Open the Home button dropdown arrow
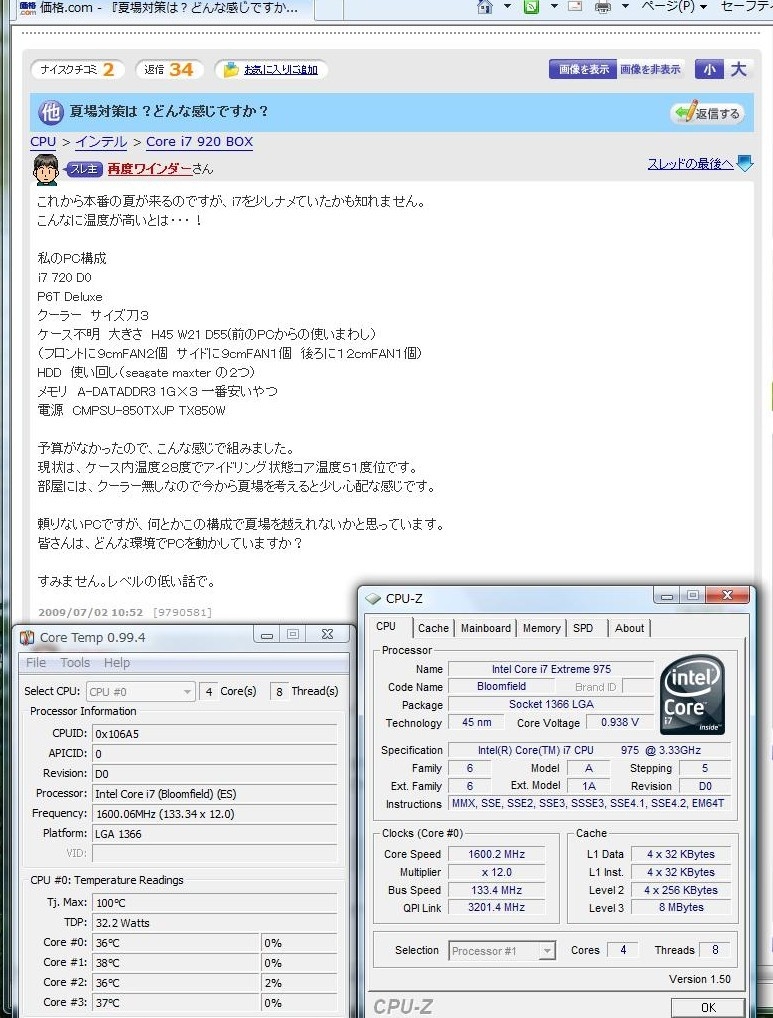Image resolution: width=773 pixels, height=1018 pixels. (x=508, y=6)
